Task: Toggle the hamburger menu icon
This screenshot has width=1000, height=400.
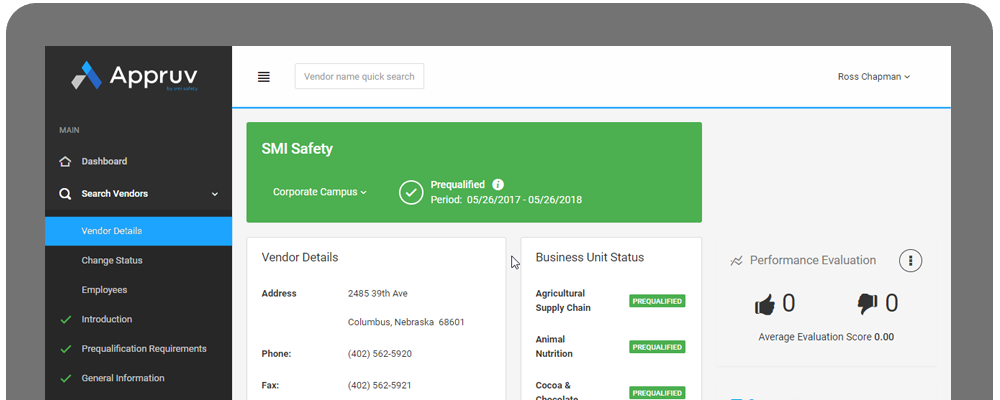Action: click(x=263, y=77)
